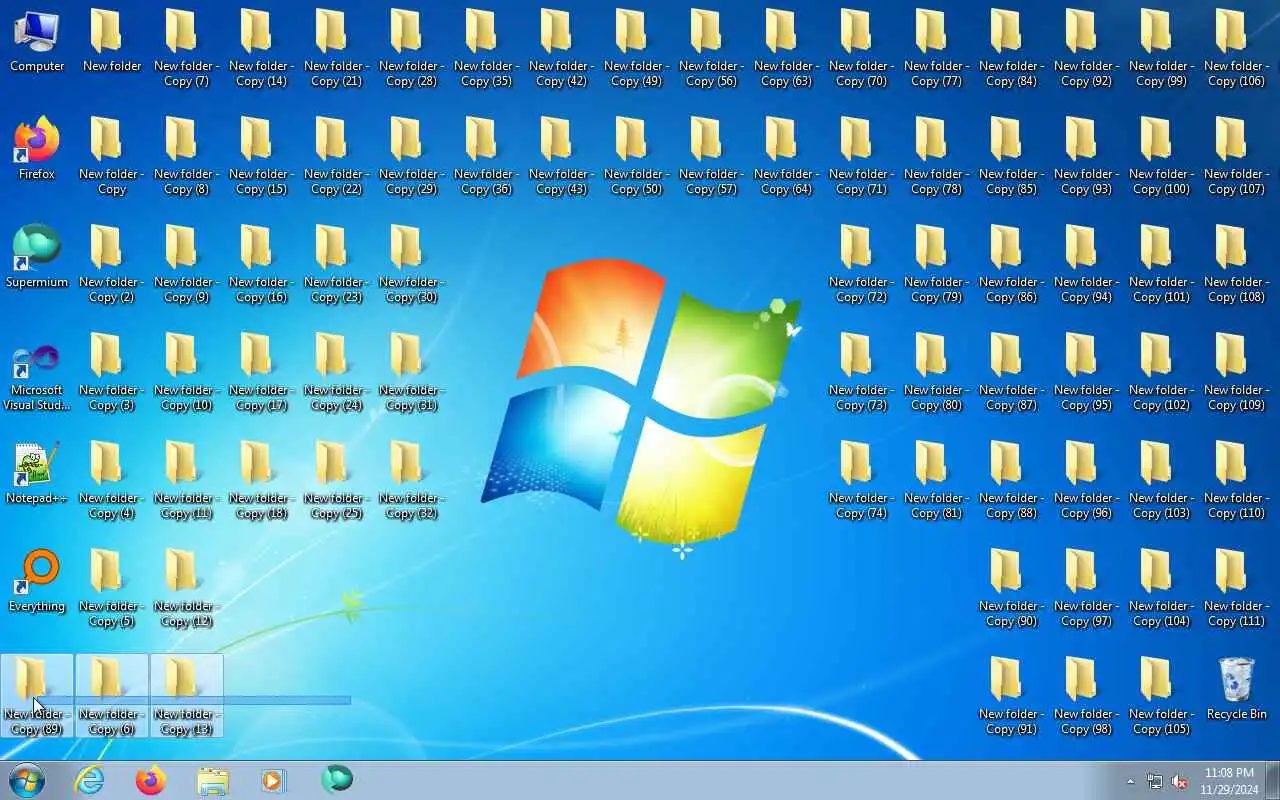
Task: Select the folder 'New folder - Copy (91)'
Action: click(1012, 696)
